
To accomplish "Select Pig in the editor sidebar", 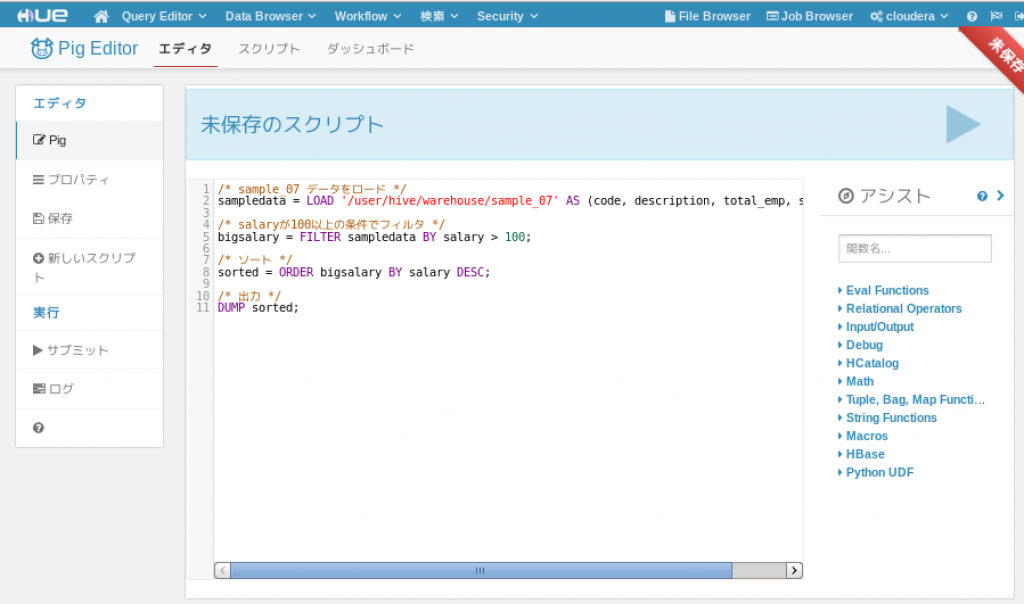I will click(x=89, y=140).
